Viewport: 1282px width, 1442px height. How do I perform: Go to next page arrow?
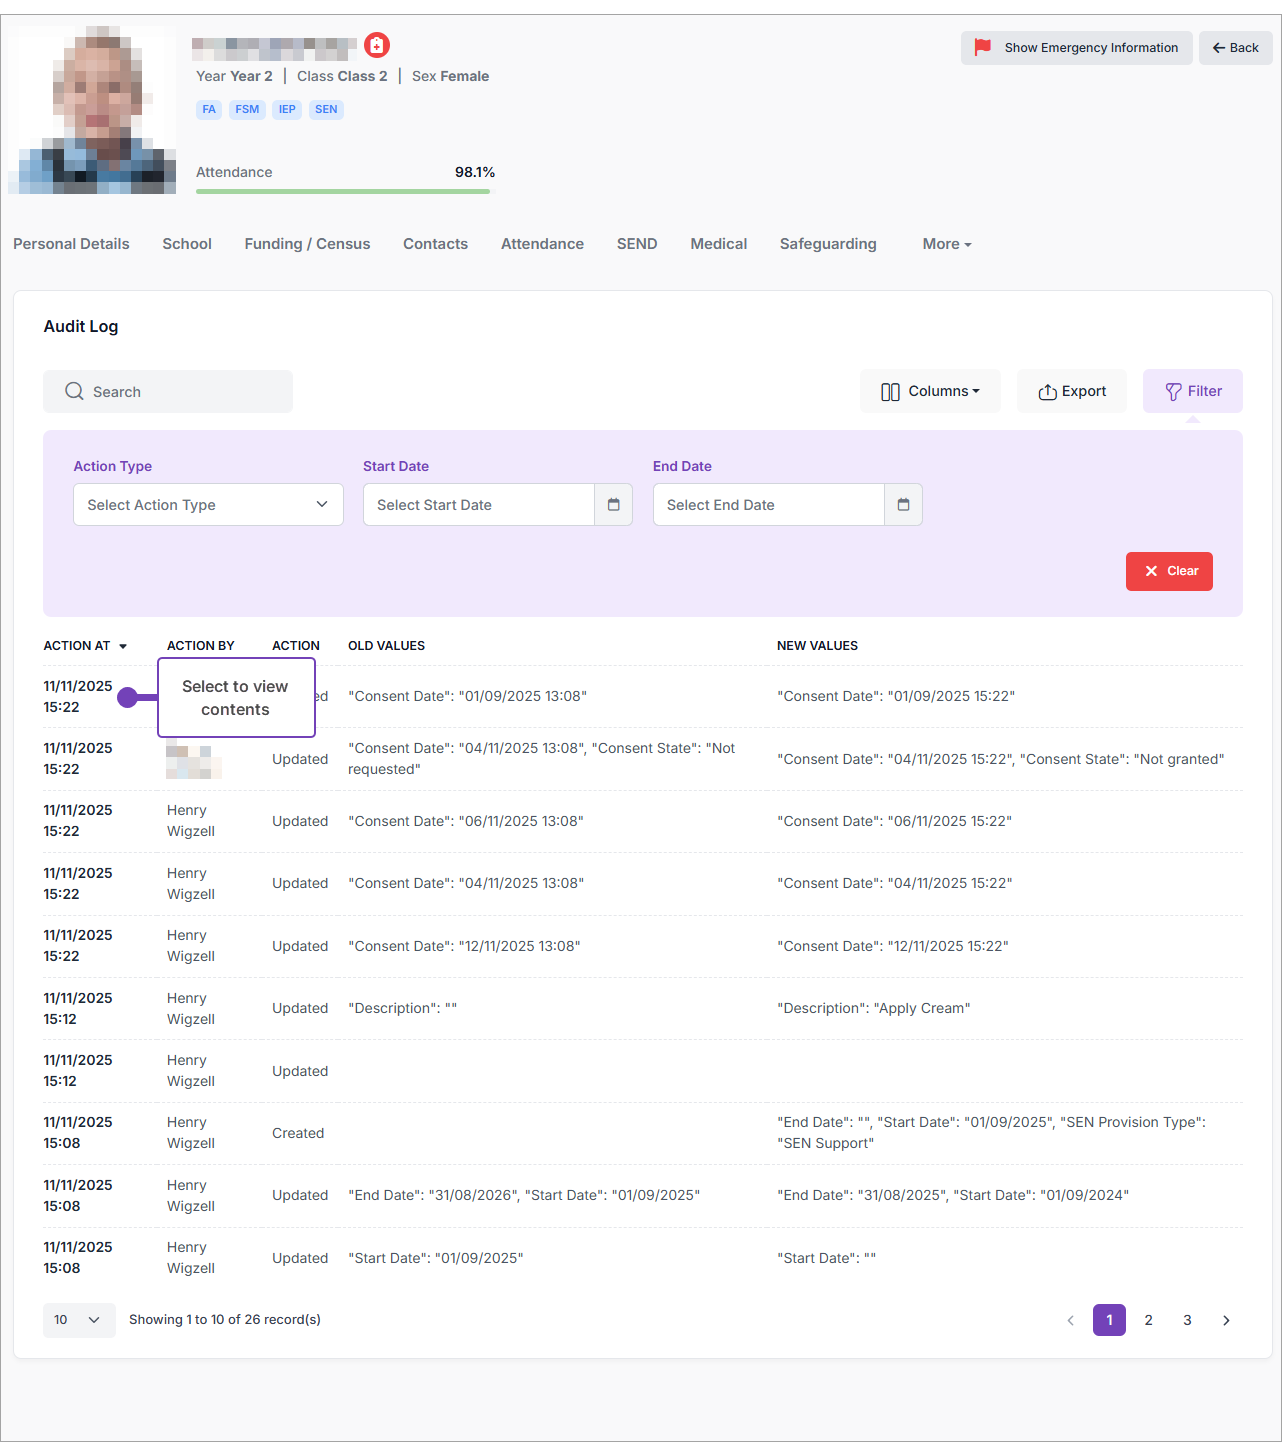click(x=1226, y=1321)
